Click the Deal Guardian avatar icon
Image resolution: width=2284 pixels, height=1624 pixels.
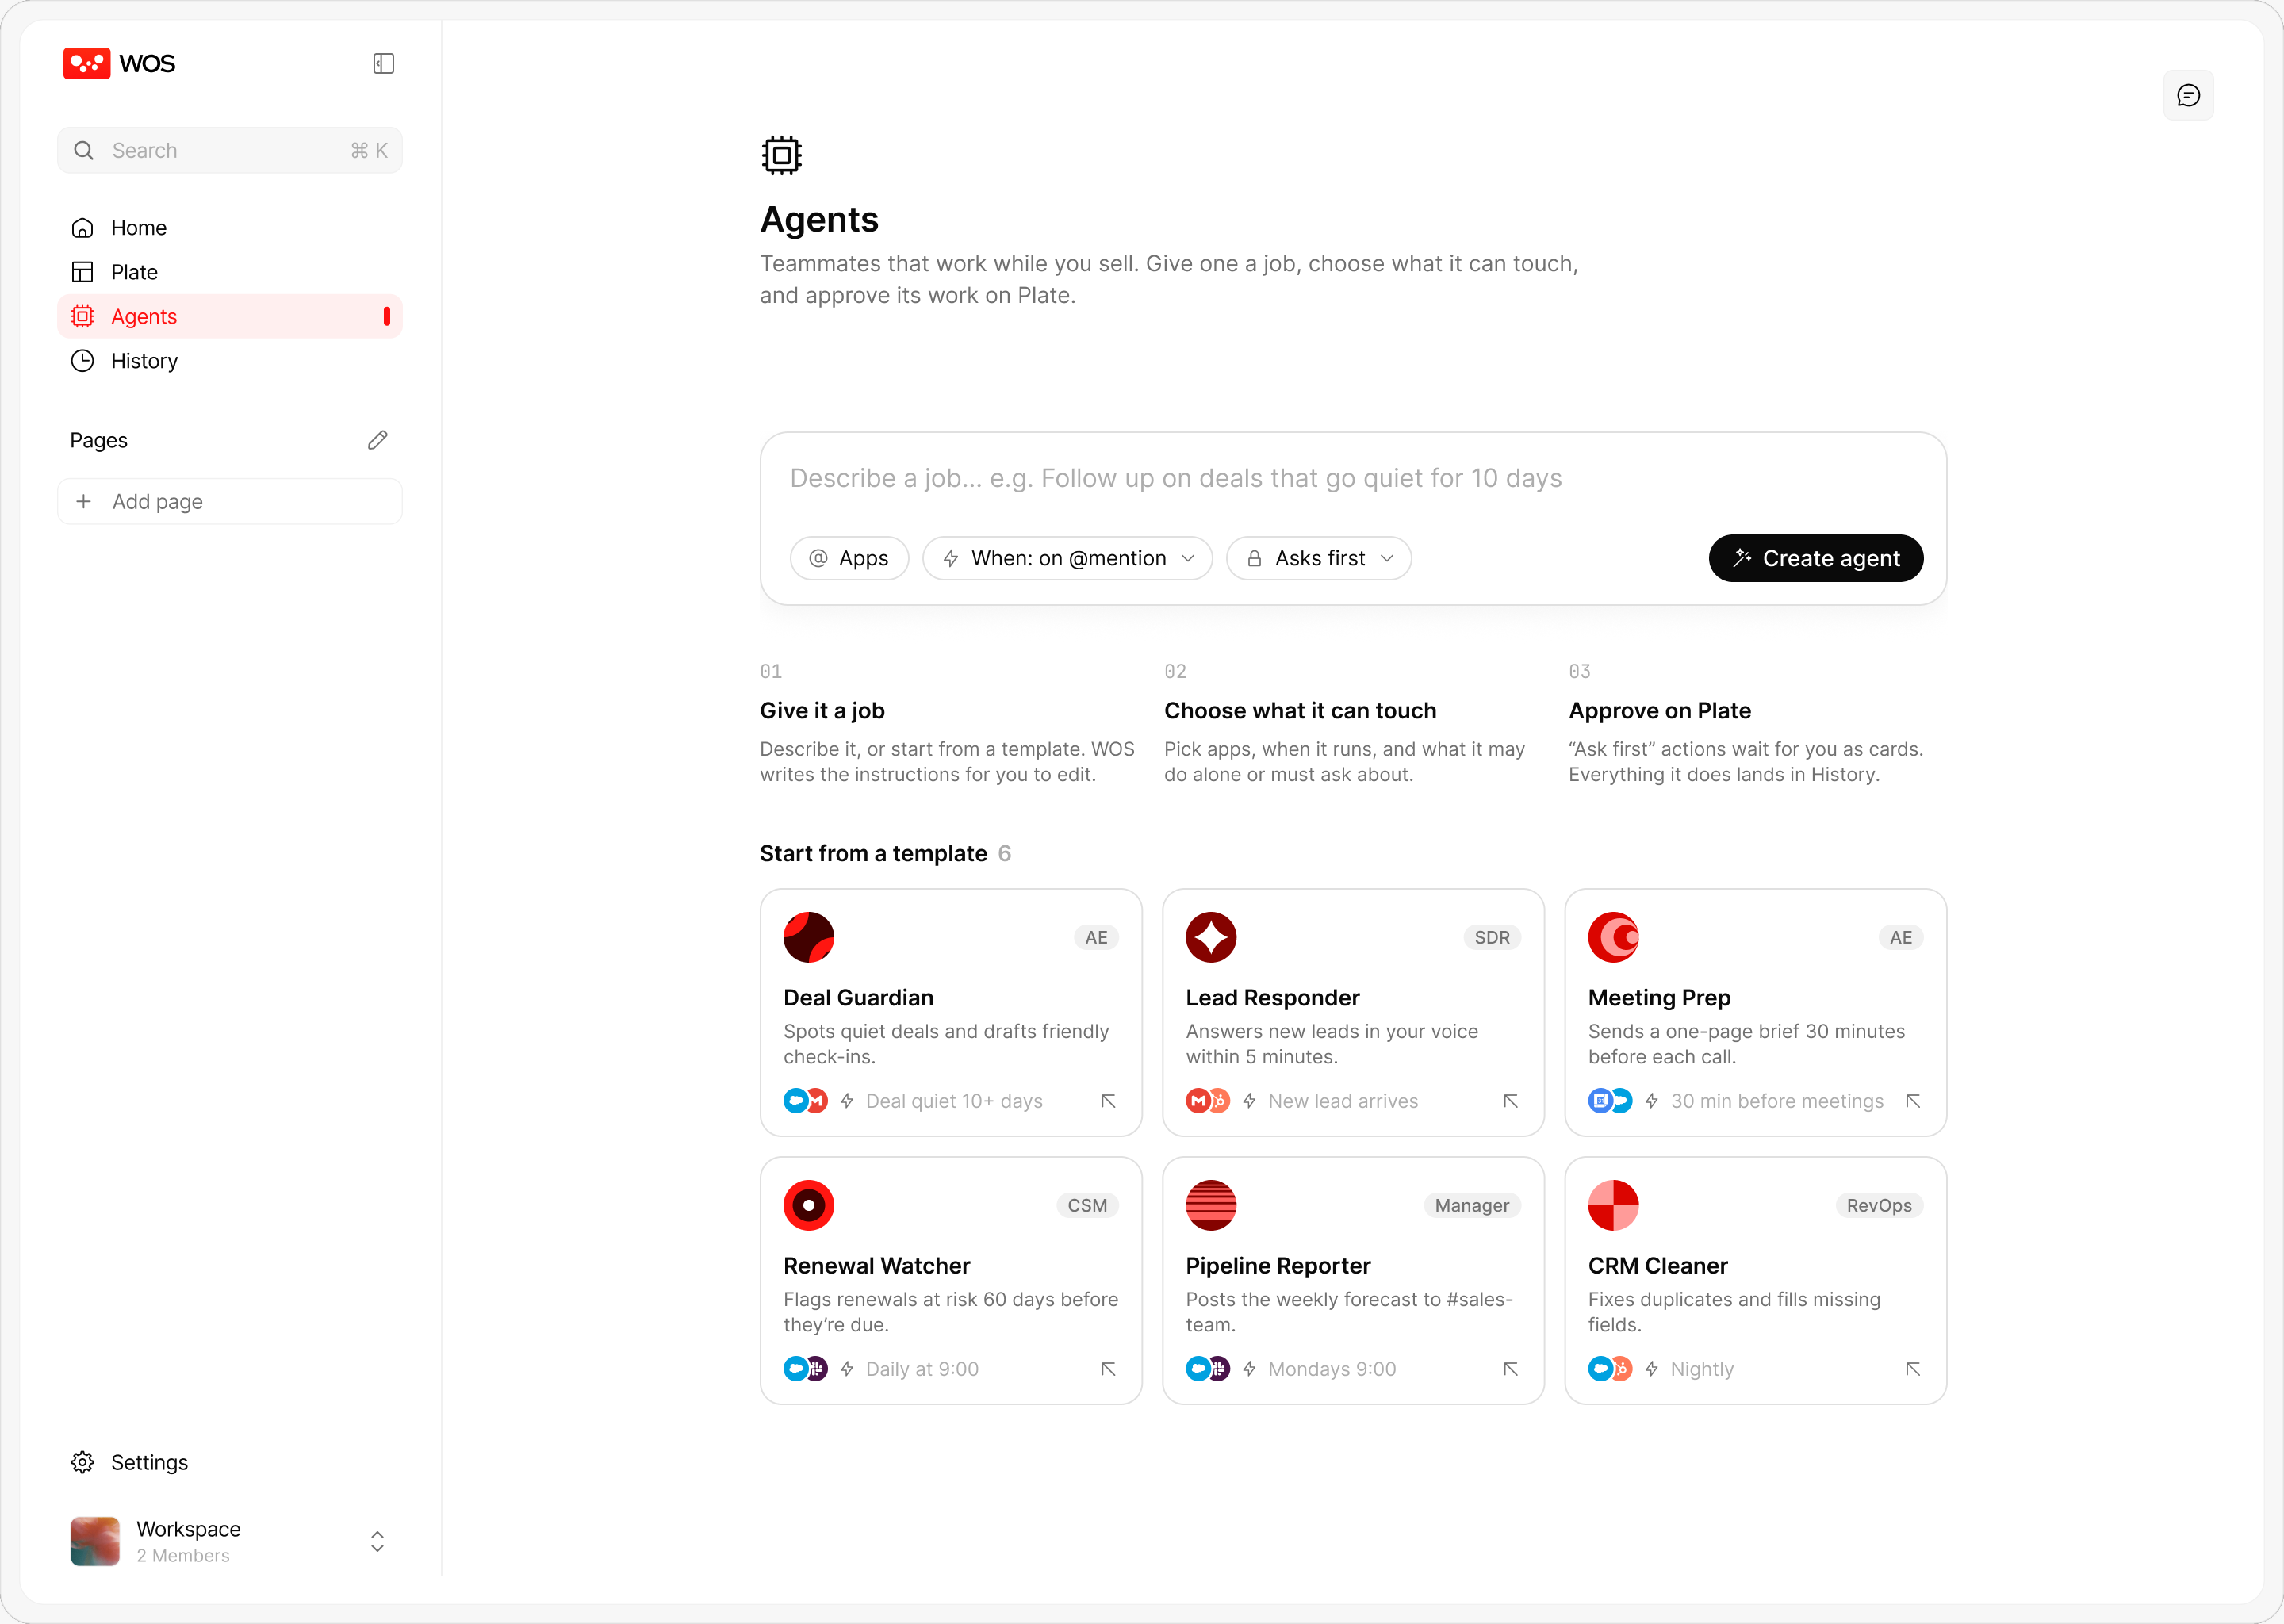click(808, 937)
